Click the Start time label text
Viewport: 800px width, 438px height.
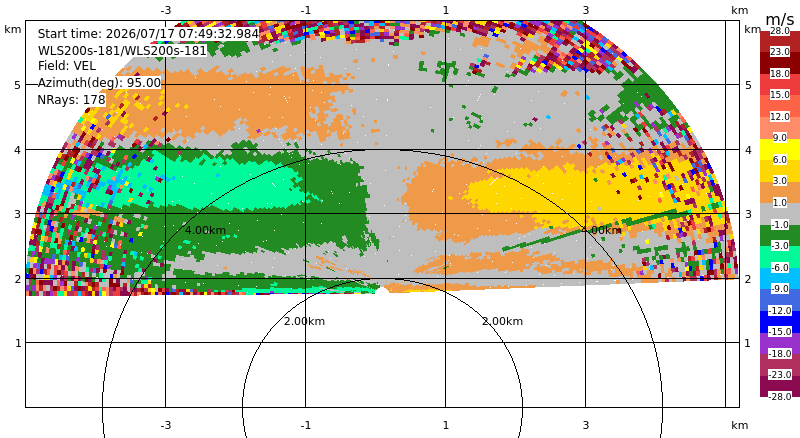coord(148,34)
